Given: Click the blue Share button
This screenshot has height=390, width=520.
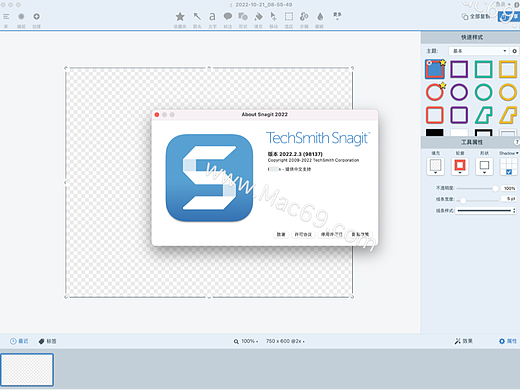Looking at the screenshot, I should (x=508, y=16).
